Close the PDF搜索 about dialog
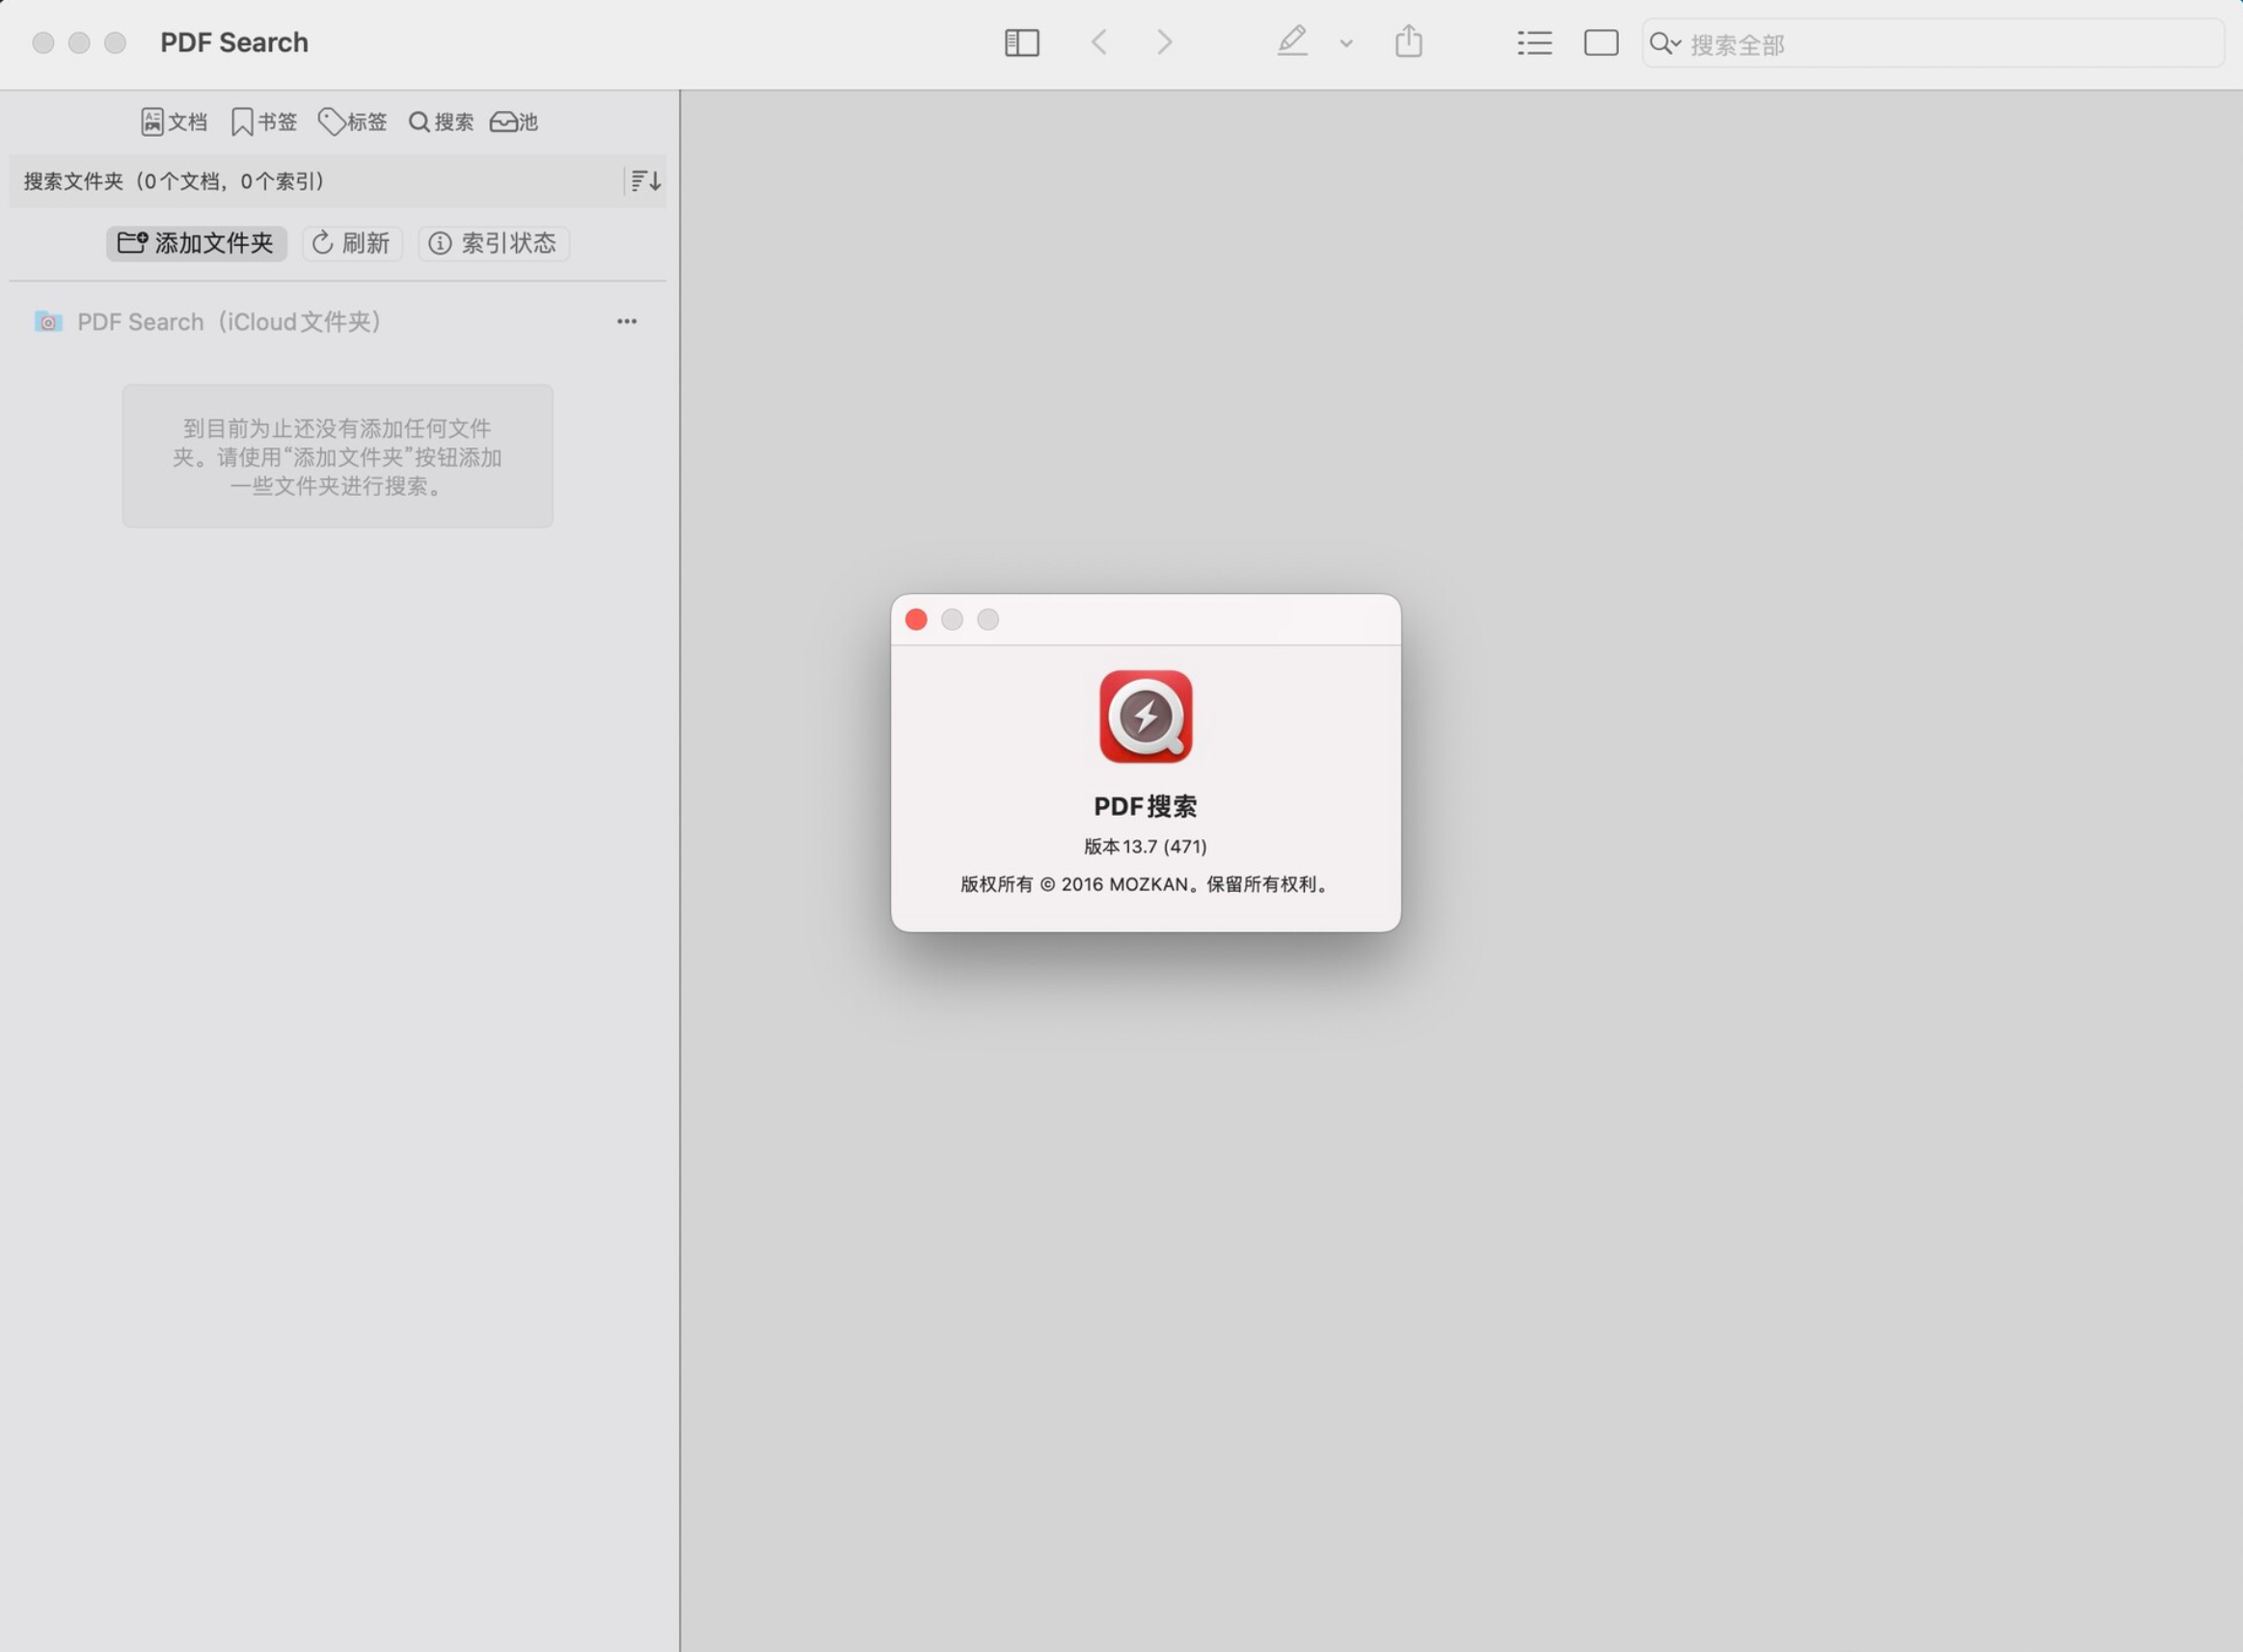 (x=915, y=620)
